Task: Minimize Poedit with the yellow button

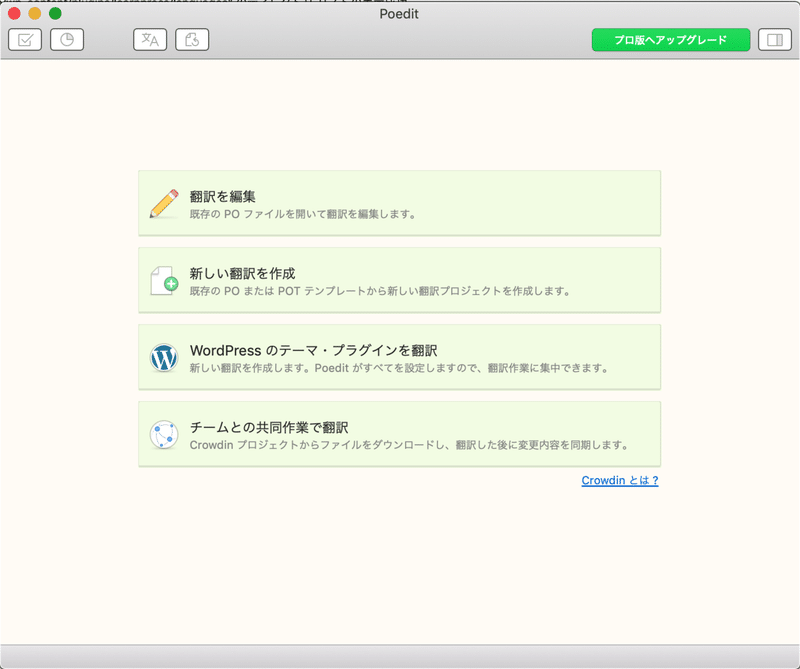Action: click(x=35, y=13)
